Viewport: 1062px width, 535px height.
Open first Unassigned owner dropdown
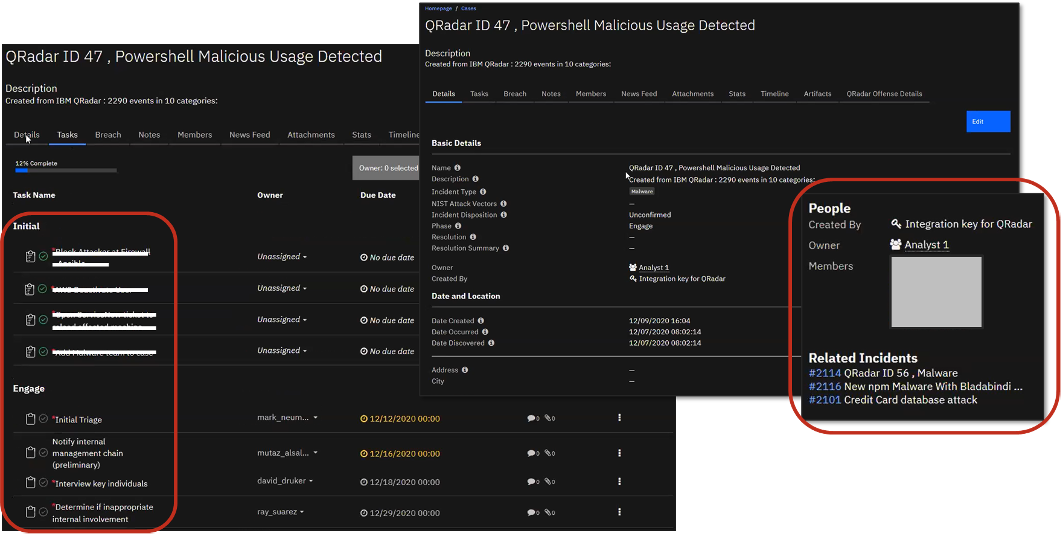281,257
